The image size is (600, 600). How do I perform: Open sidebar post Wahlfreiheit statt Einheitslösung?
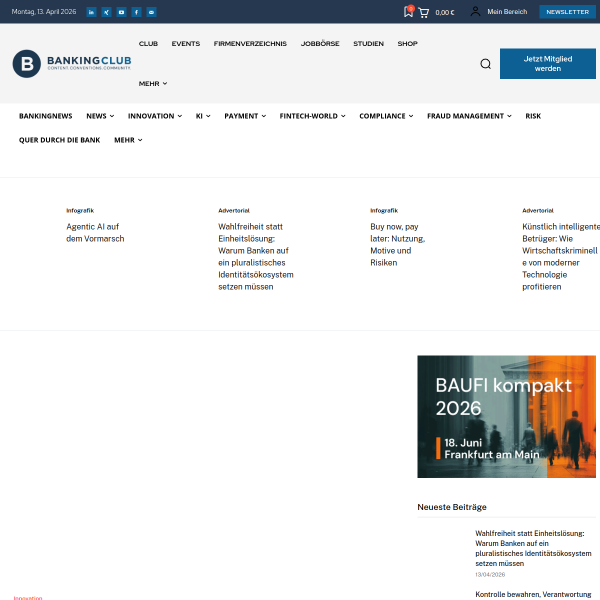(533, 548)
